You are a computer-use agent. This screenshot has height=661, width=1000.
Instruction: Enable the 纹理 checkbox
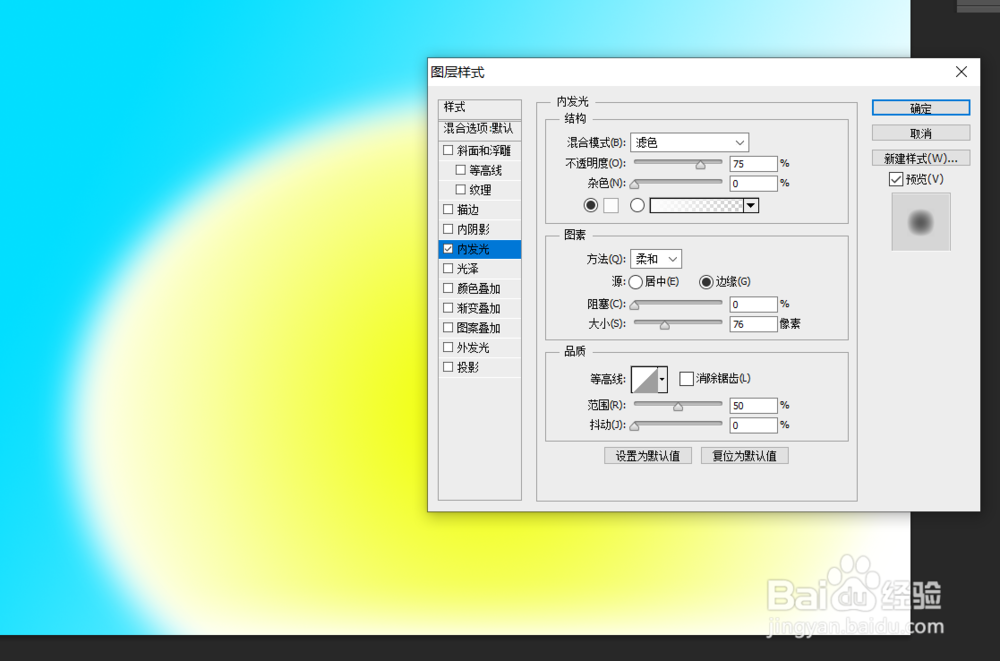tap(460, 189)
